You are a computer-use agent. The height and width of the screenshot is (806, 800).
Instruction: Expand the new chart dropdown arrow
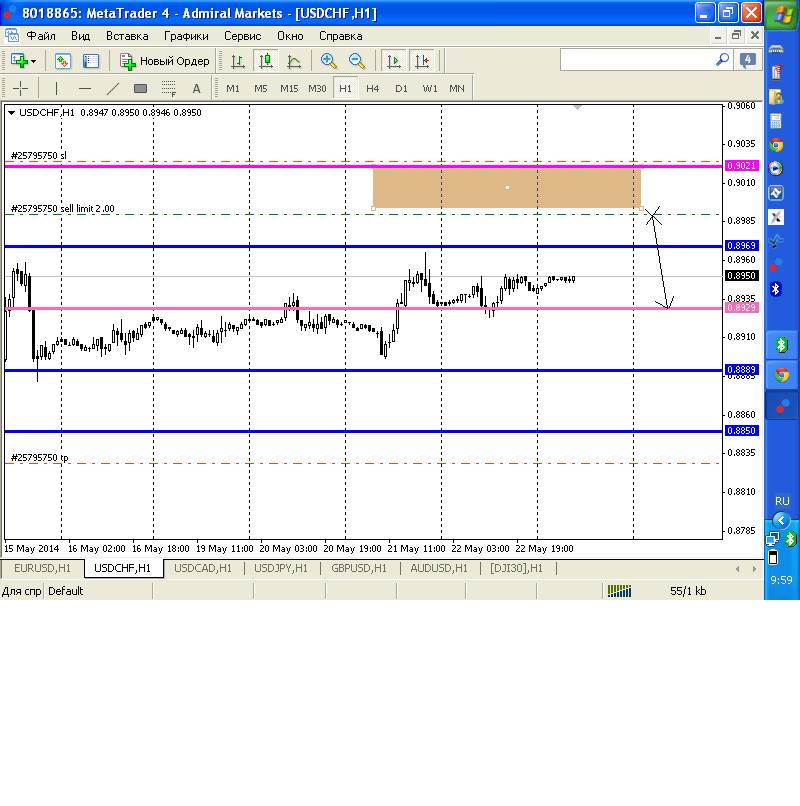[x=33, y=61]
